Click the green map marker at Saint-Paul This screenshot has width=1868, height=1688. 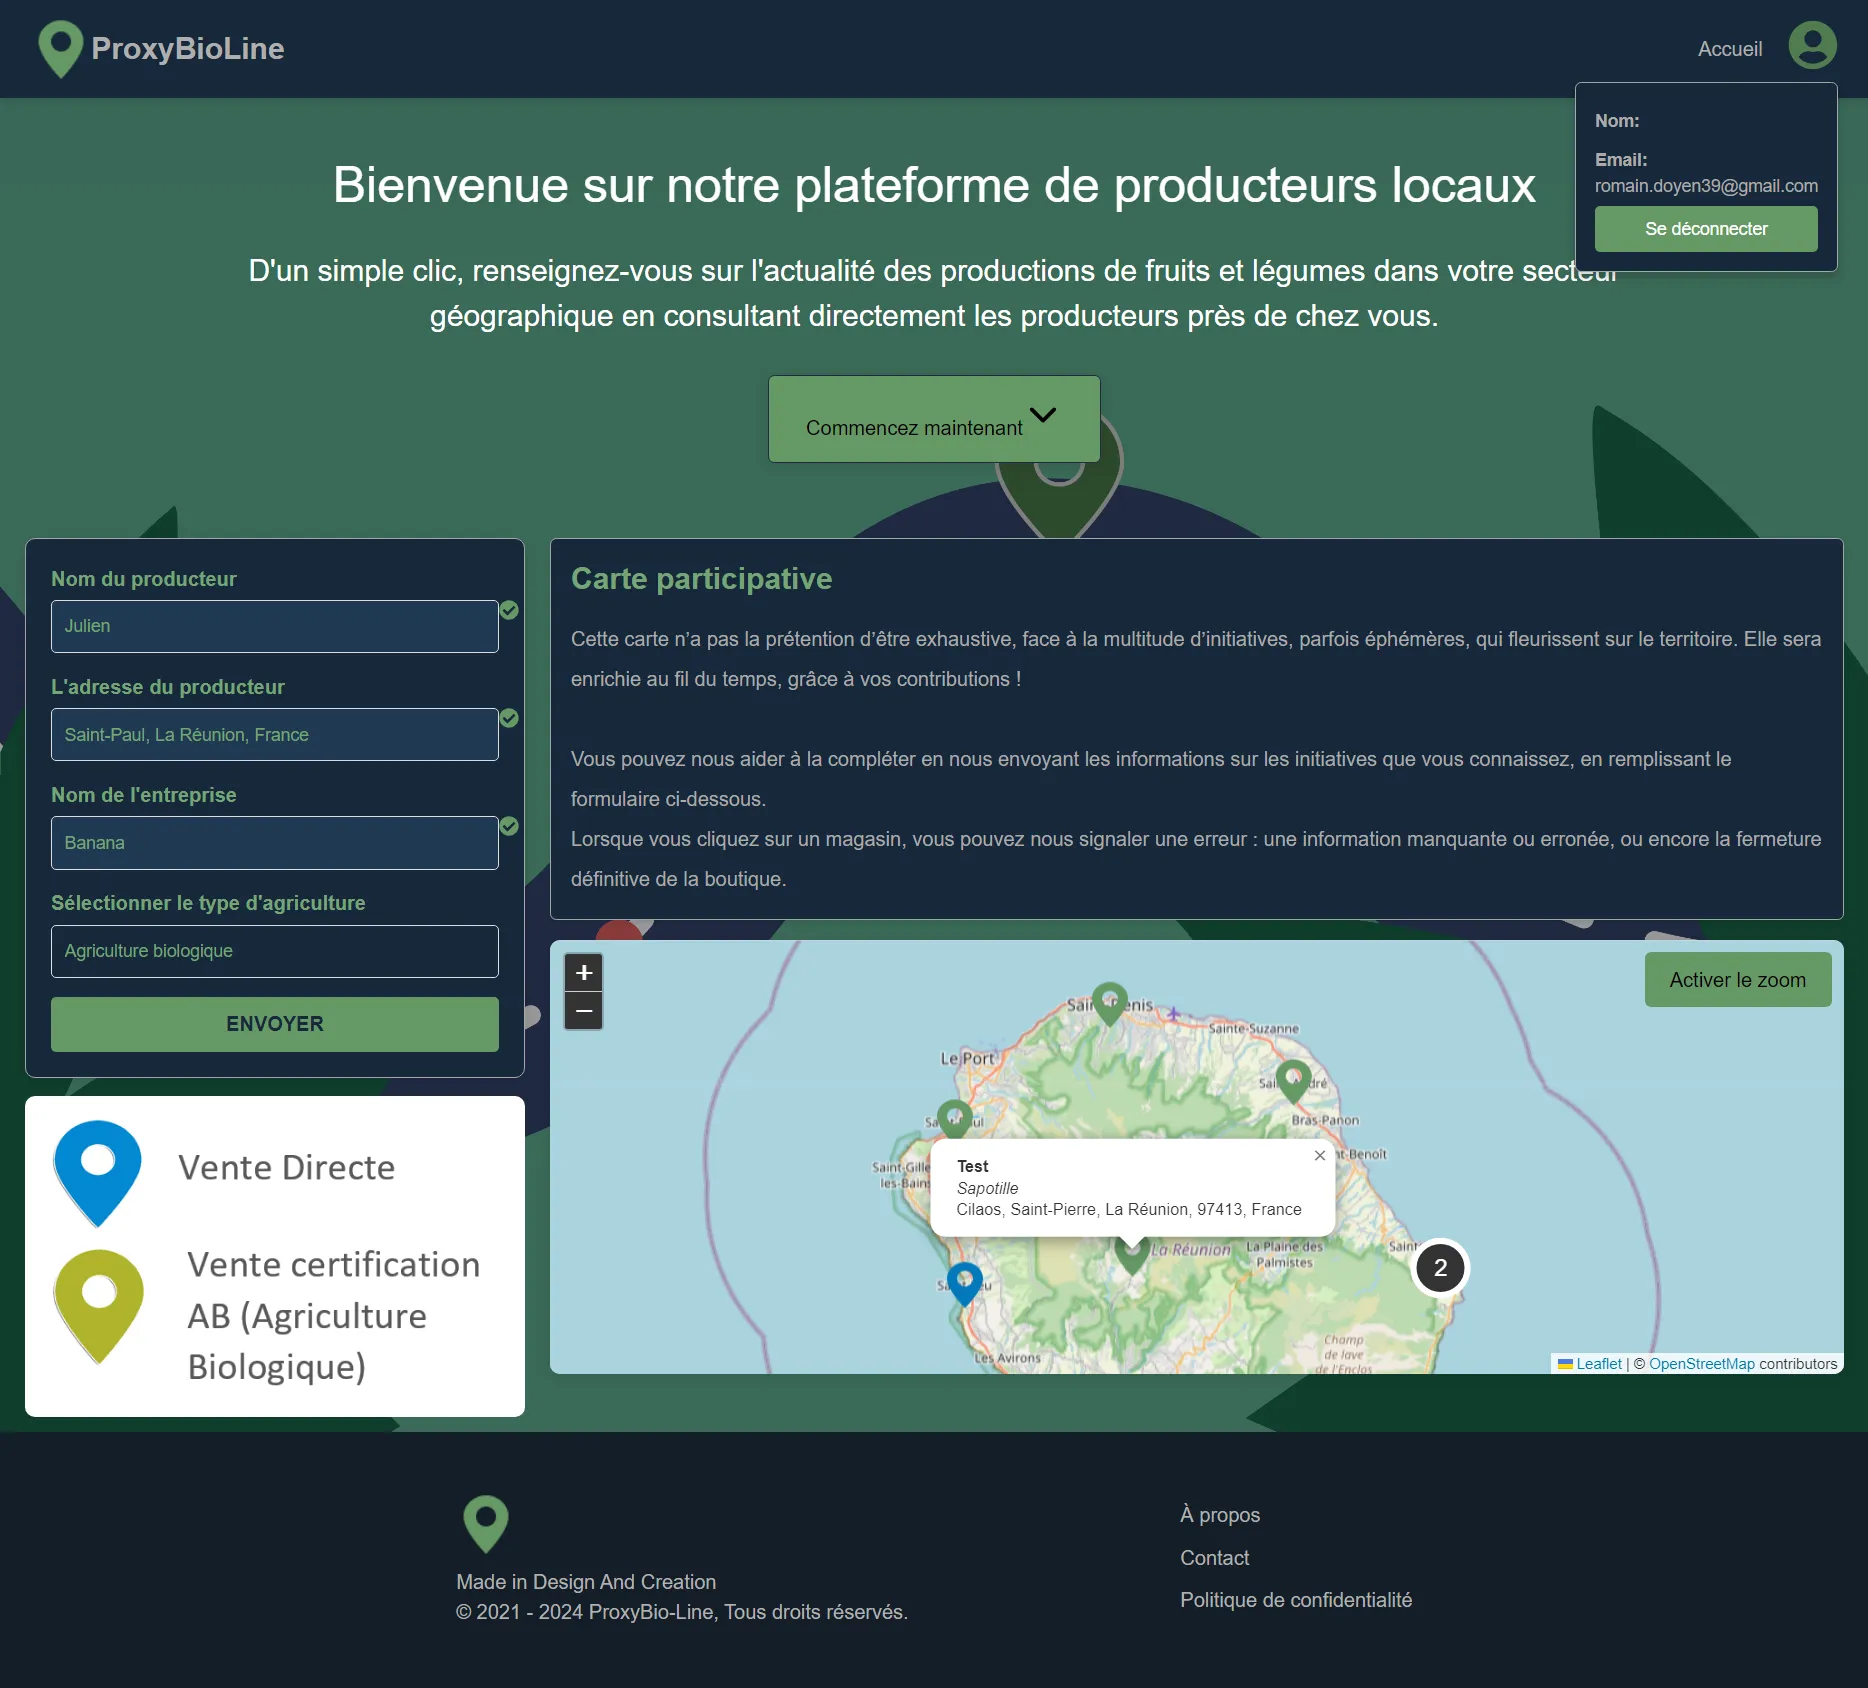(x=955, y=1120)
